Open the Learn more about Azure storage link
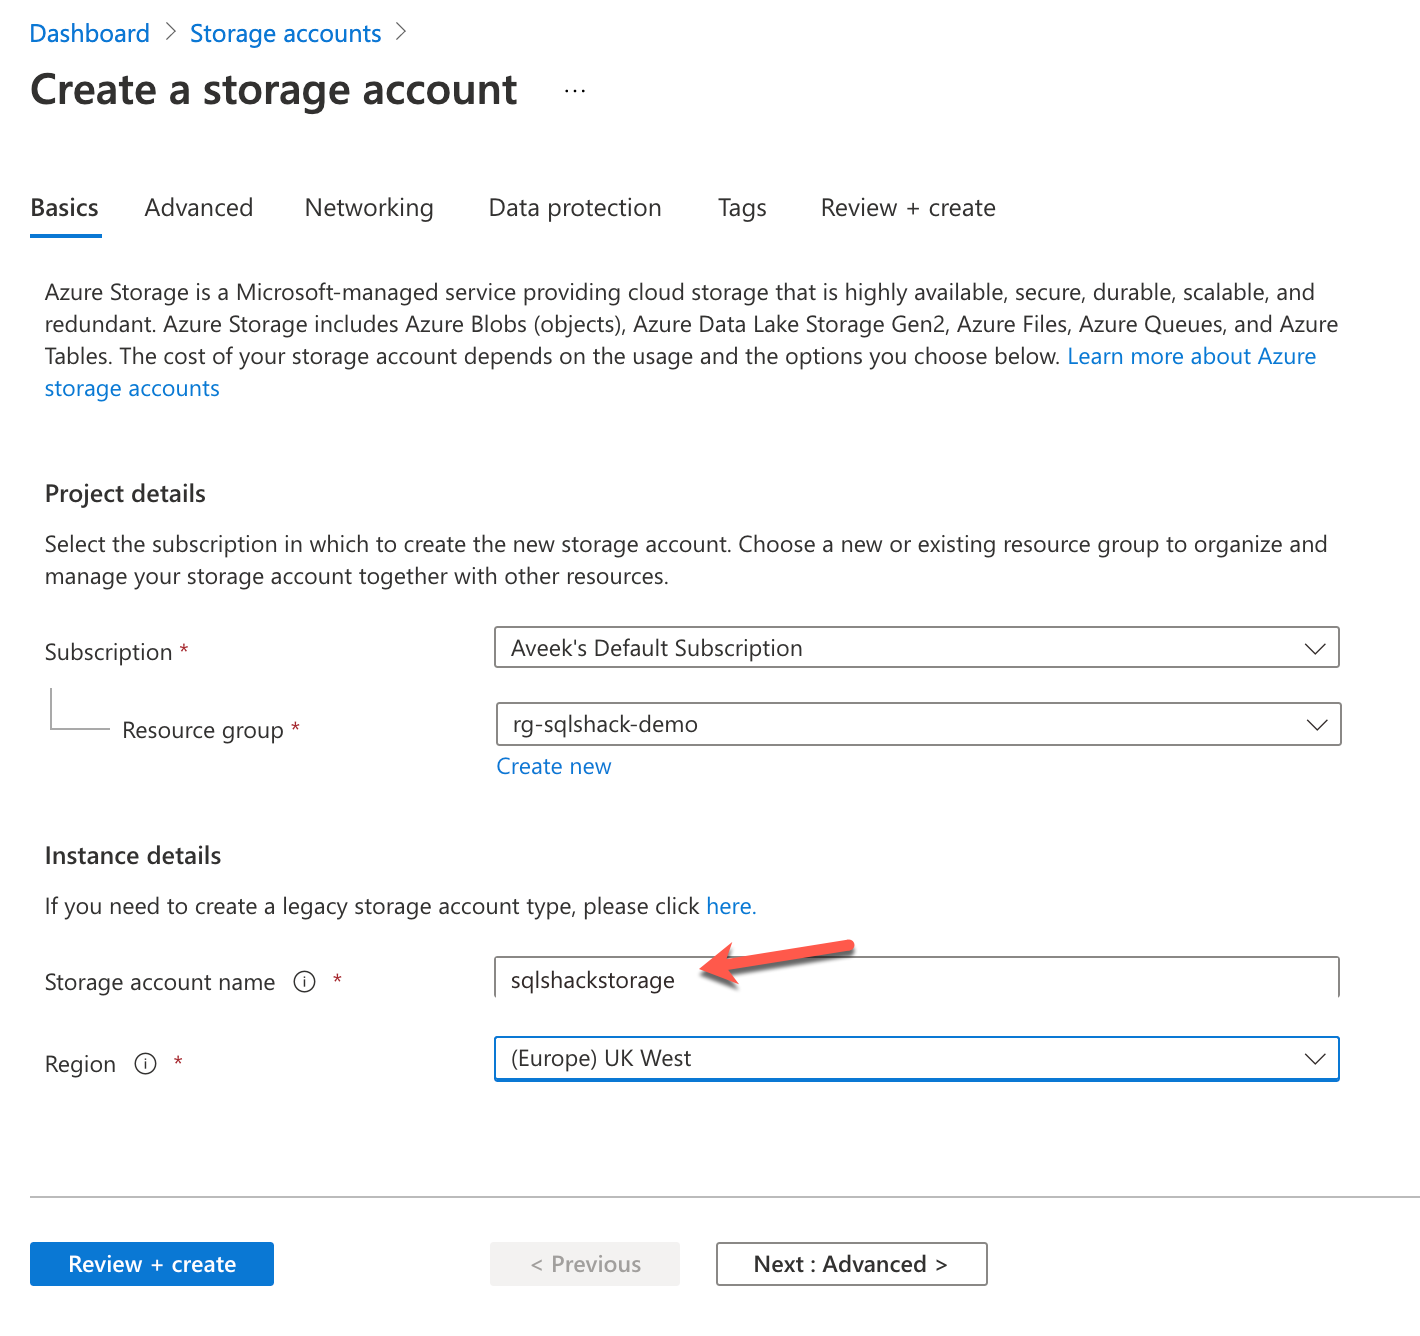The width and height of the screenshot is (1420, 1336). tap(1191, 357)
